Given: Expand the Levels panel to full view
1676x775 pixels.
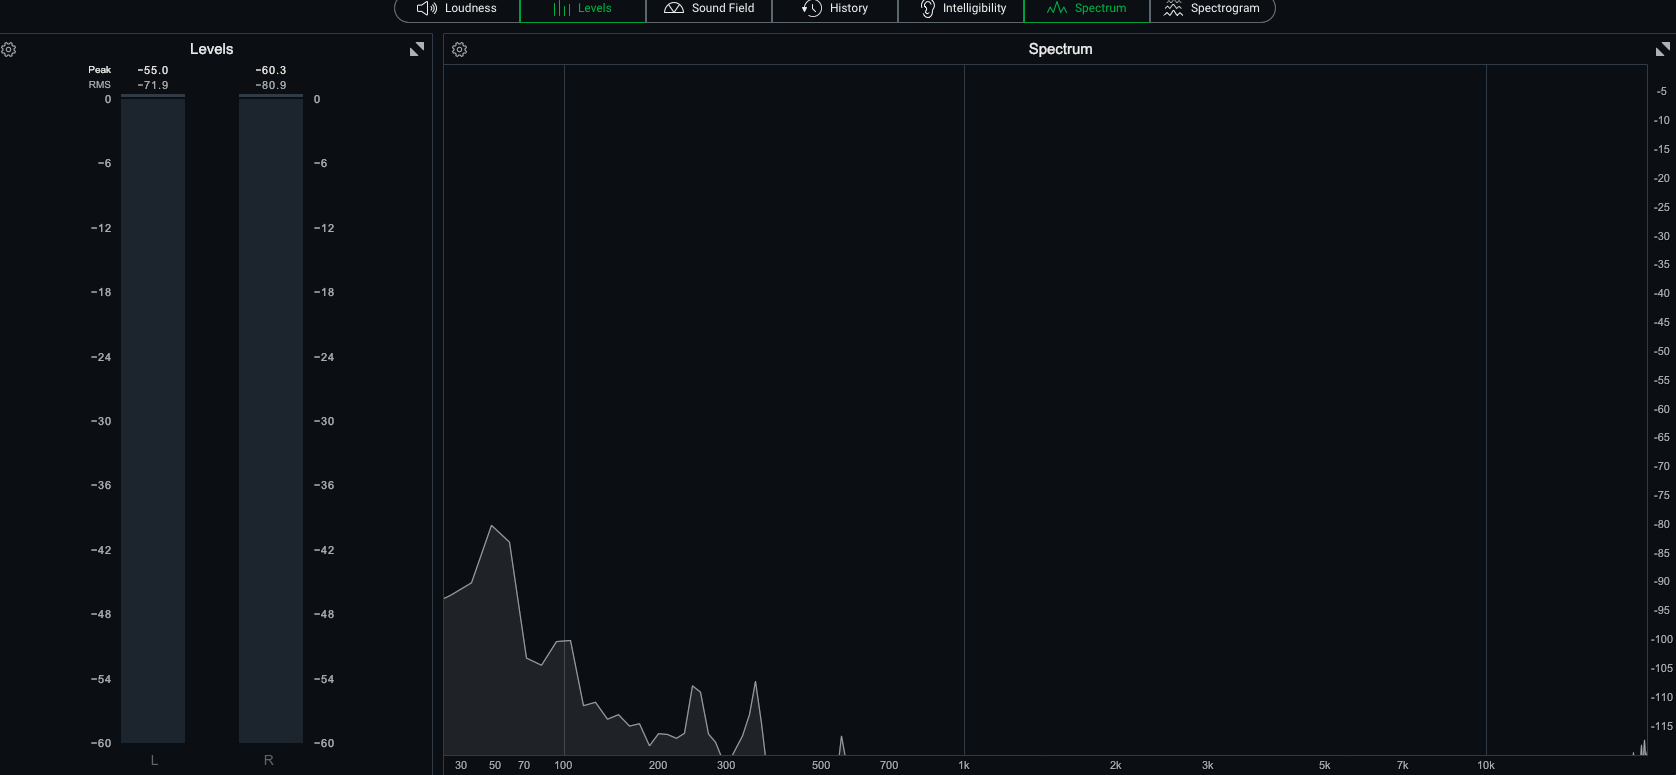Looking at the screenshot, I should point(417,50).
